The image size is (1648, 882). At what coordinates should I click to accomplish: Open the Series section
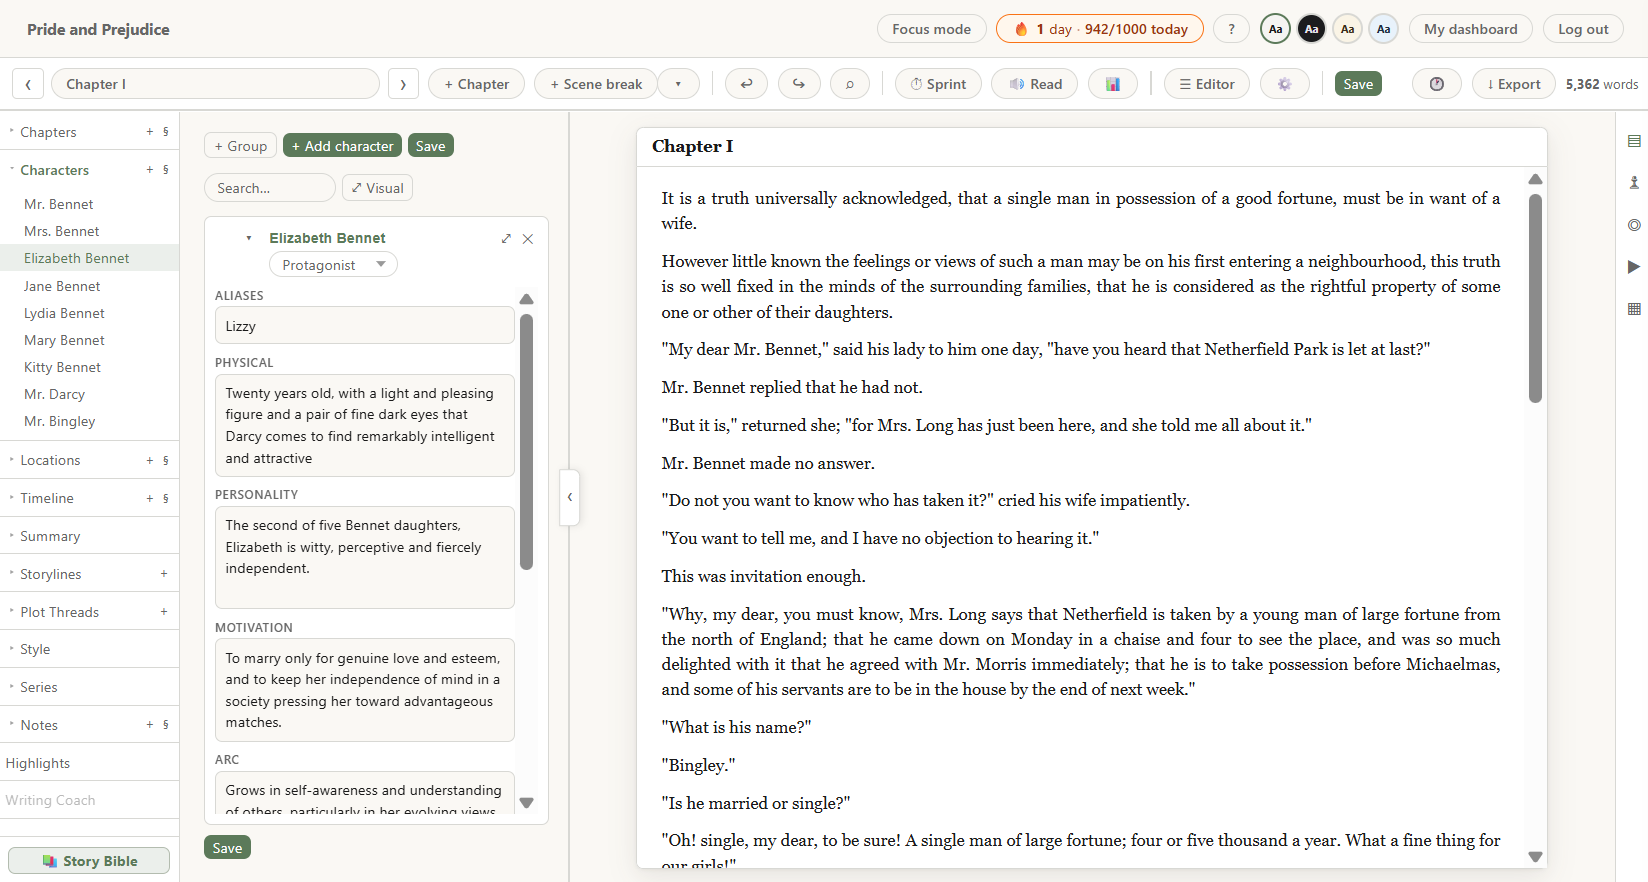(39, 687)
